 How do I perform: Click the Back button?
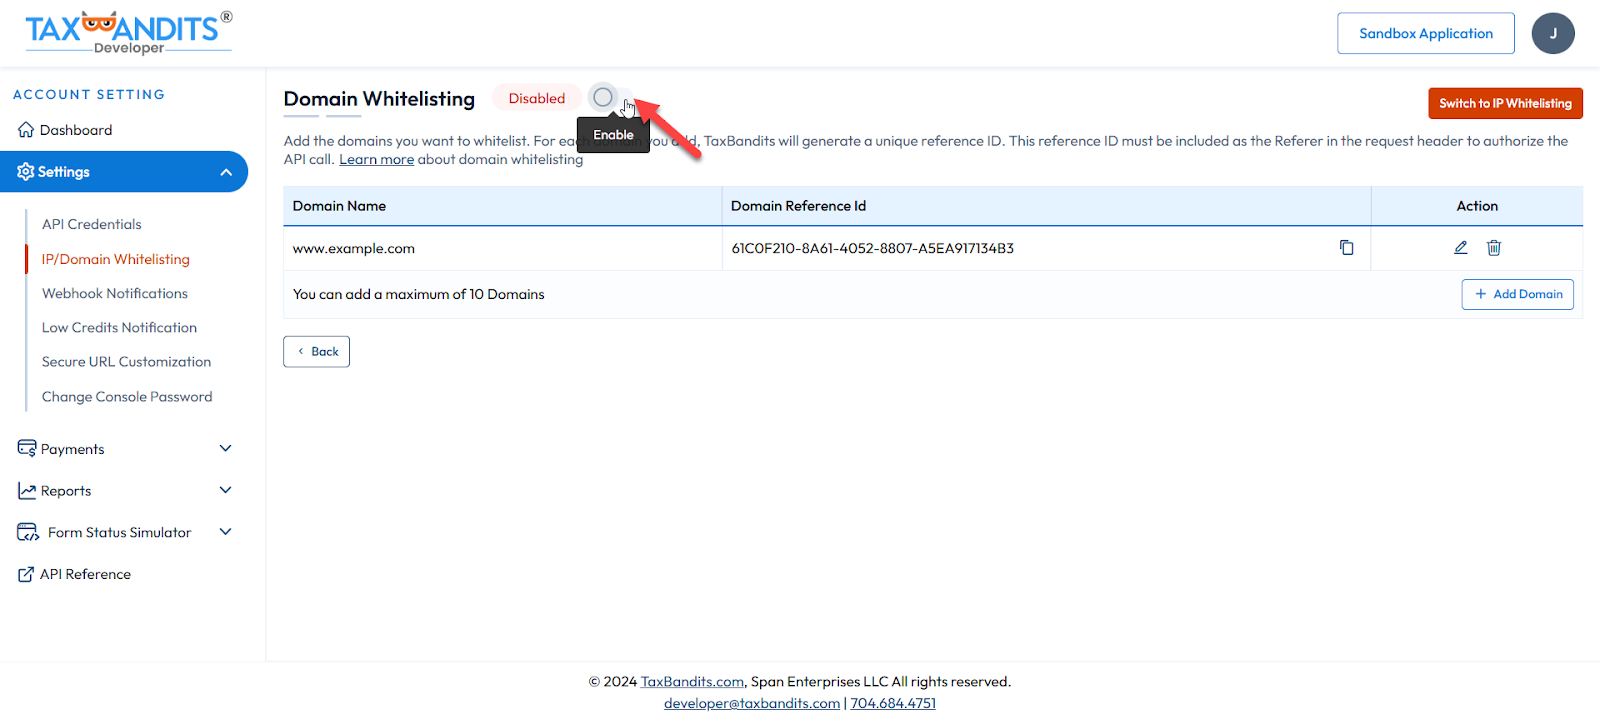coord(316,352)
